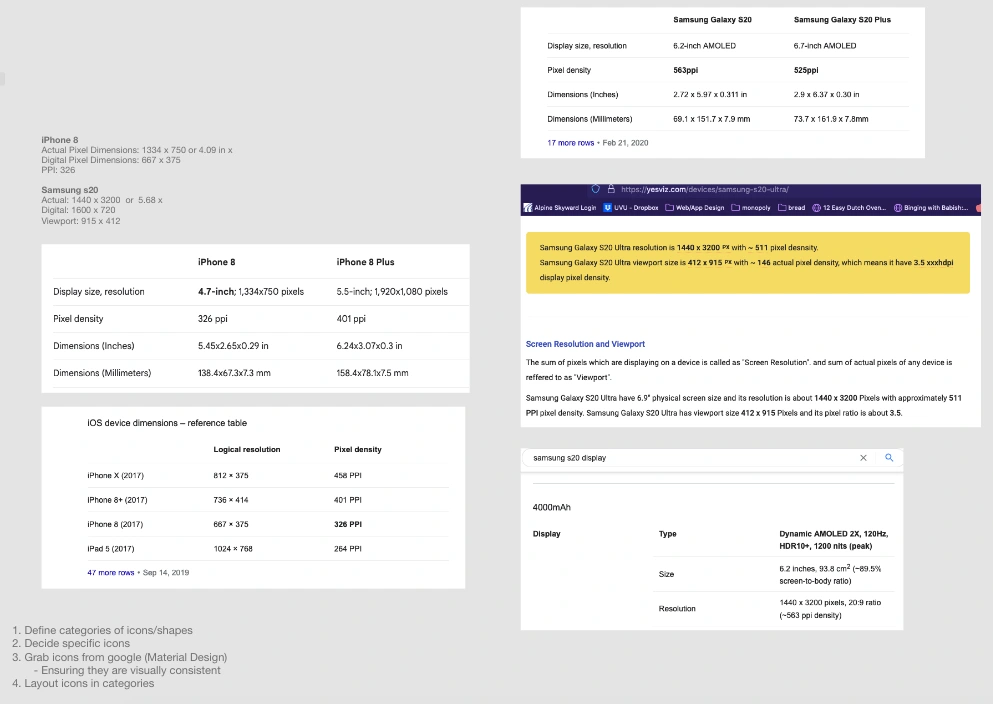Open the UVU - Dropbox bookmark

click(x=631, y=208)
